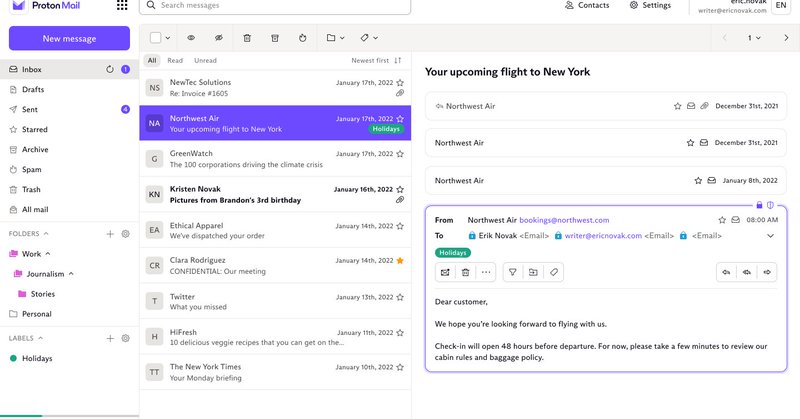Filter on this sender funnel icon
800x419 pixels.
tap(513, 272)
